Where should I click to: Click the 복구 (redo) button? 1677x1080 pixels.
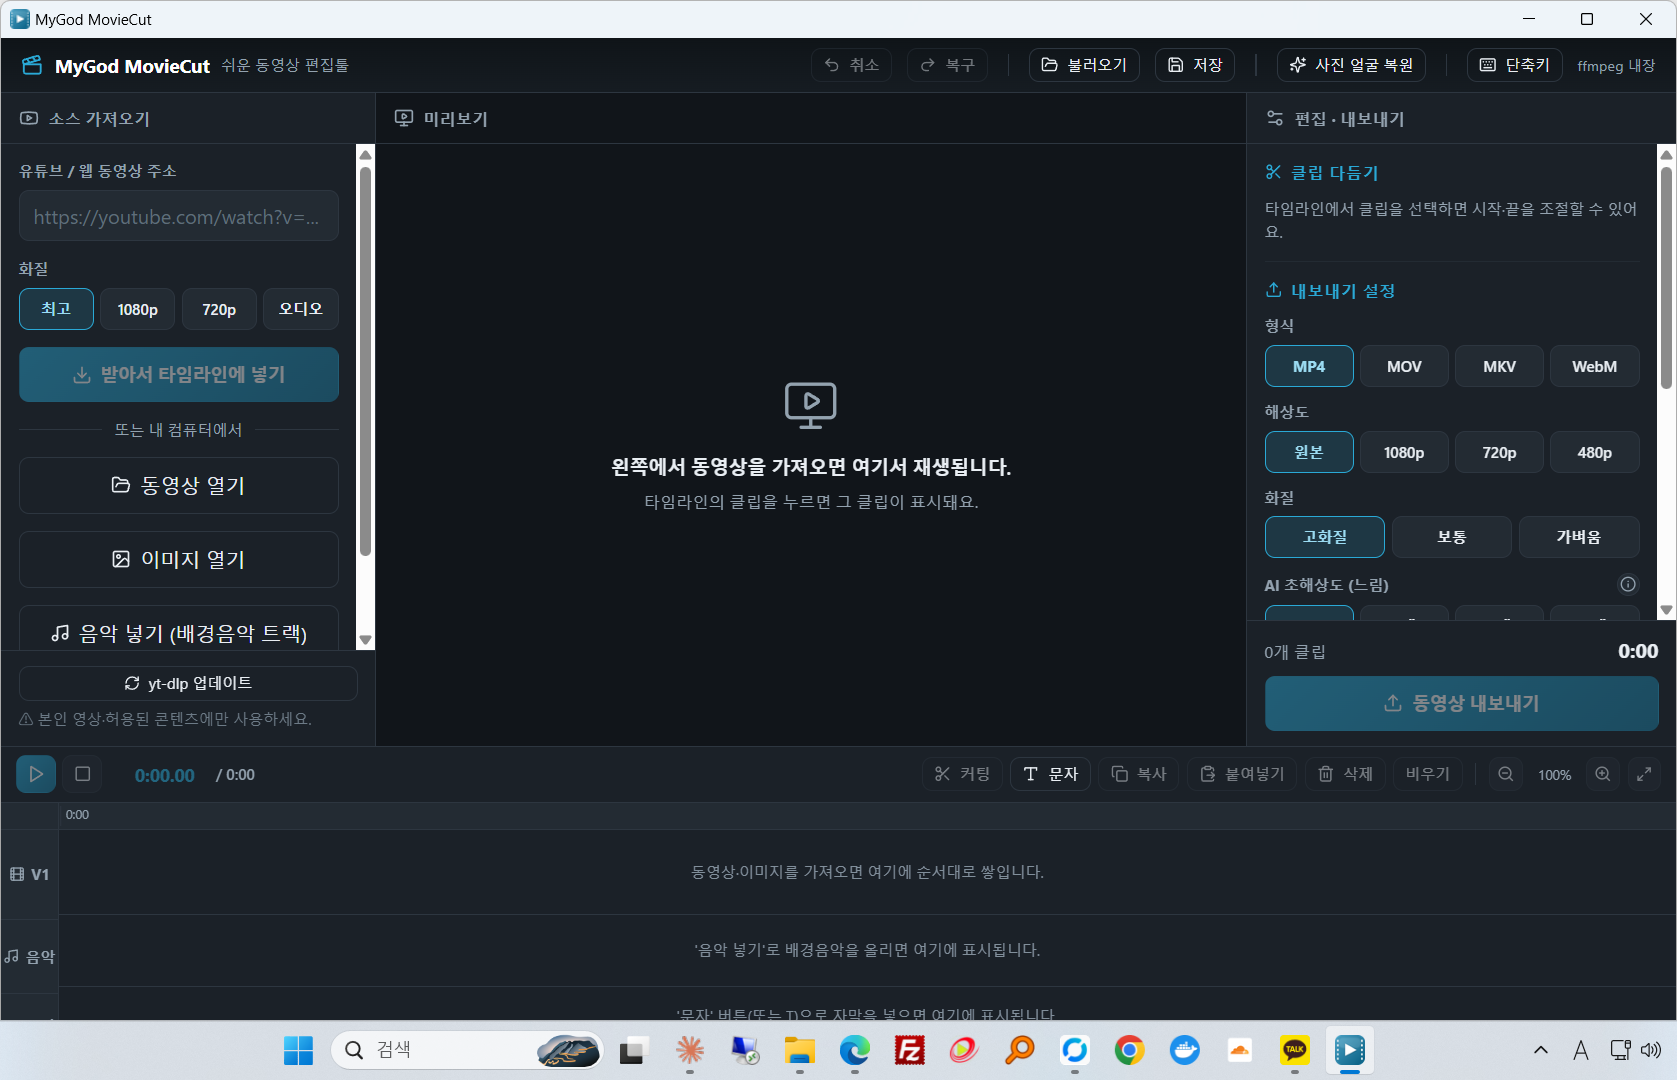point(947,65)
